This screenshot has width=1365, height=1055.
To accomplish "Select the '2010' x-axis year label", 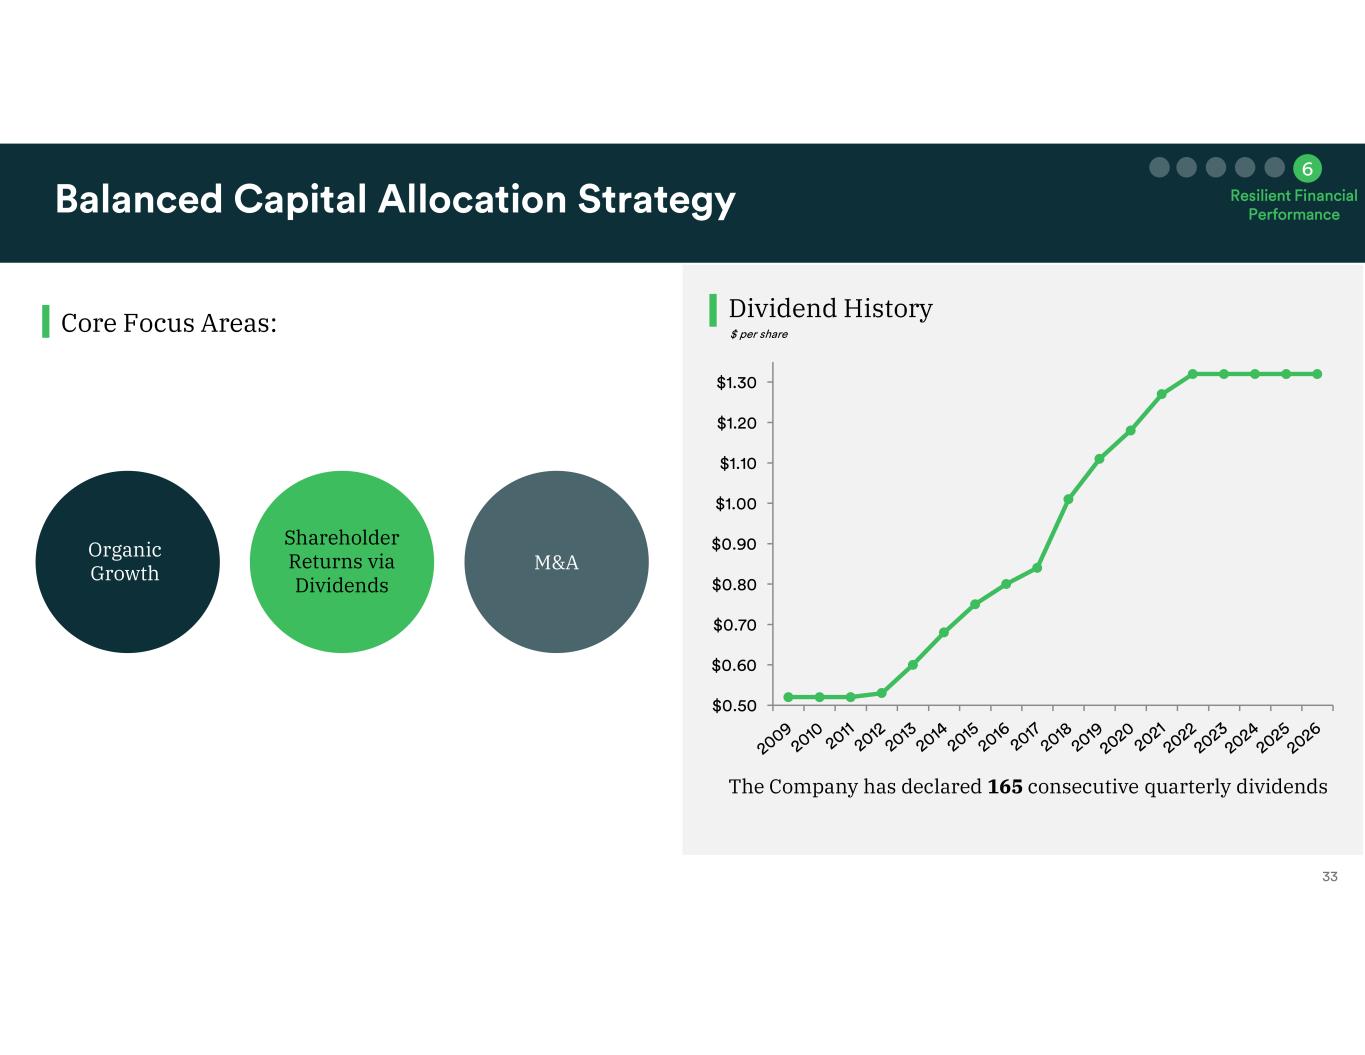I will [806, 737].
